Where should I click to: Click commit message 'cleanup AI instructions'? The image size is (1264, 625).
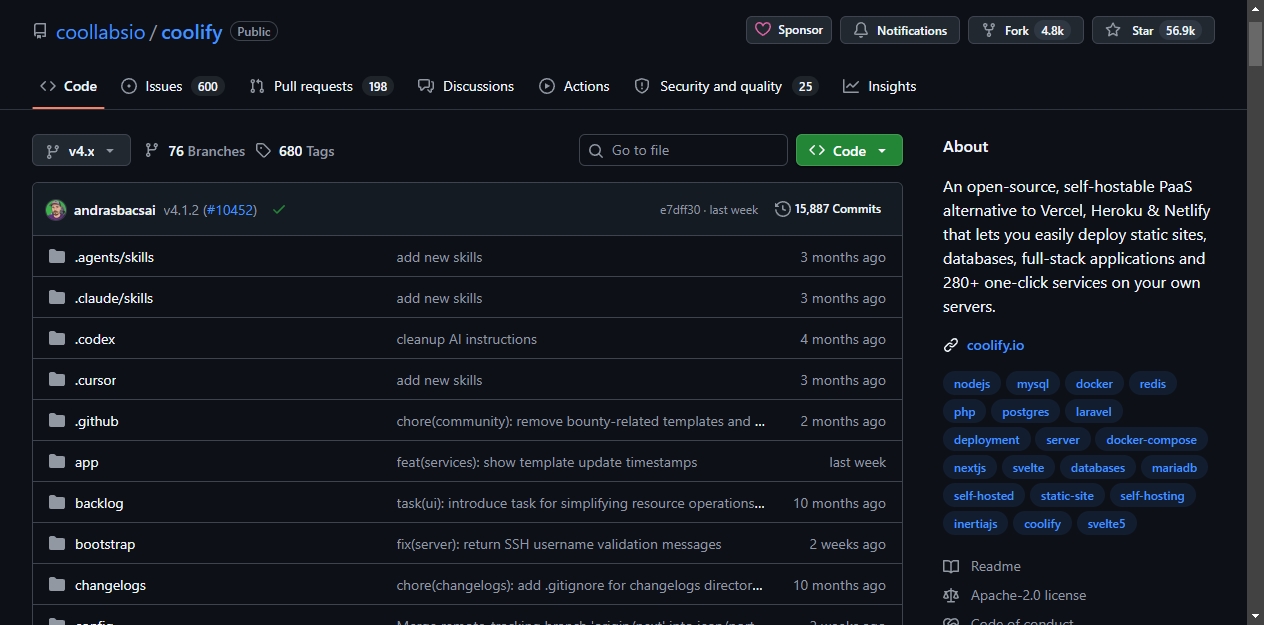pyautogui.click(x=467, y=339)
